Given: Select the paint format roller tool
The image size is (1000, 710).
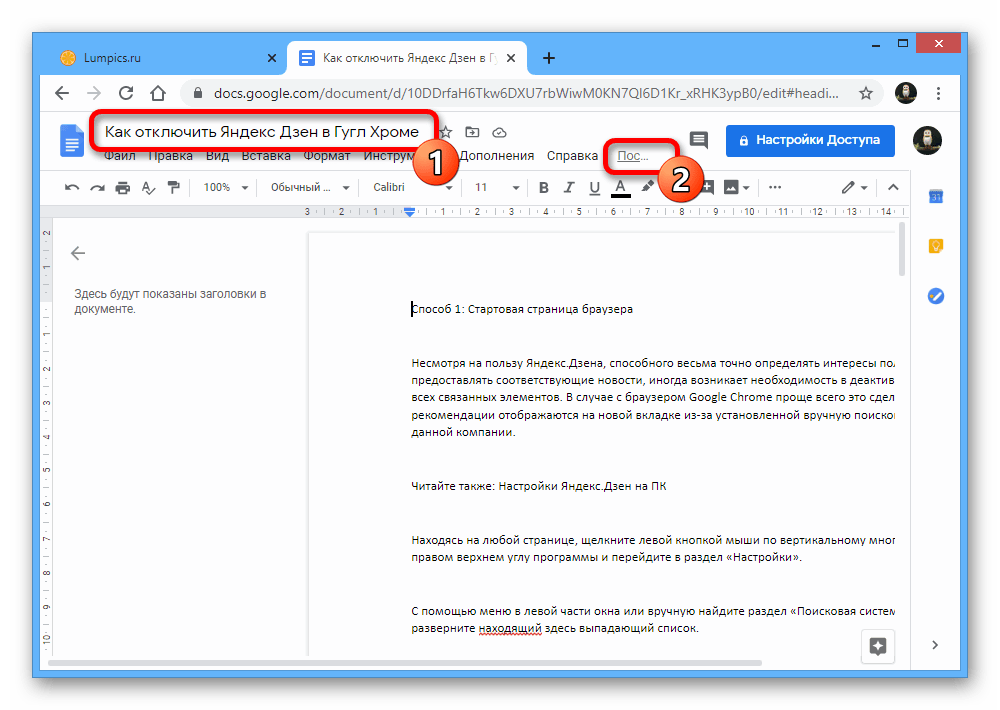Looking at the screenshot, I should point(173,187).
